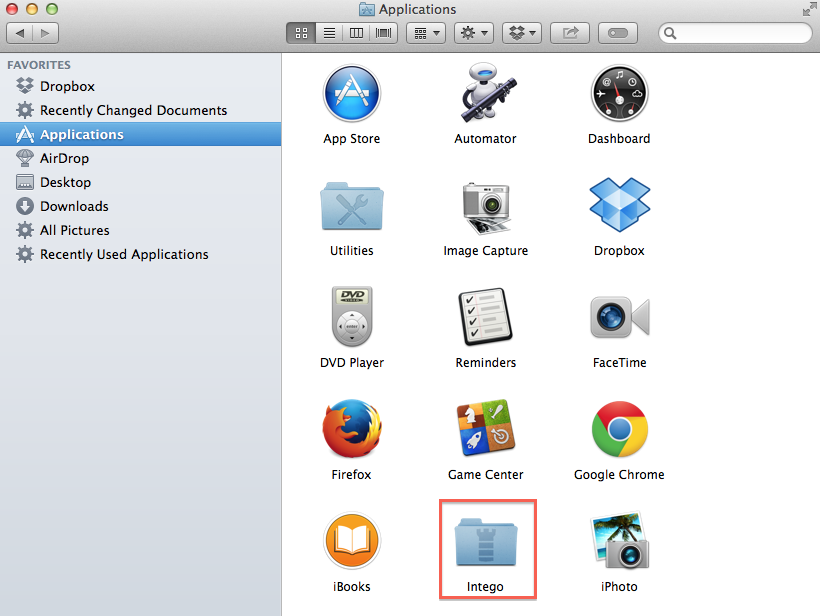The image size is (820, 616).
Task: Click the iPhoto label text
Action: (619, 587)
